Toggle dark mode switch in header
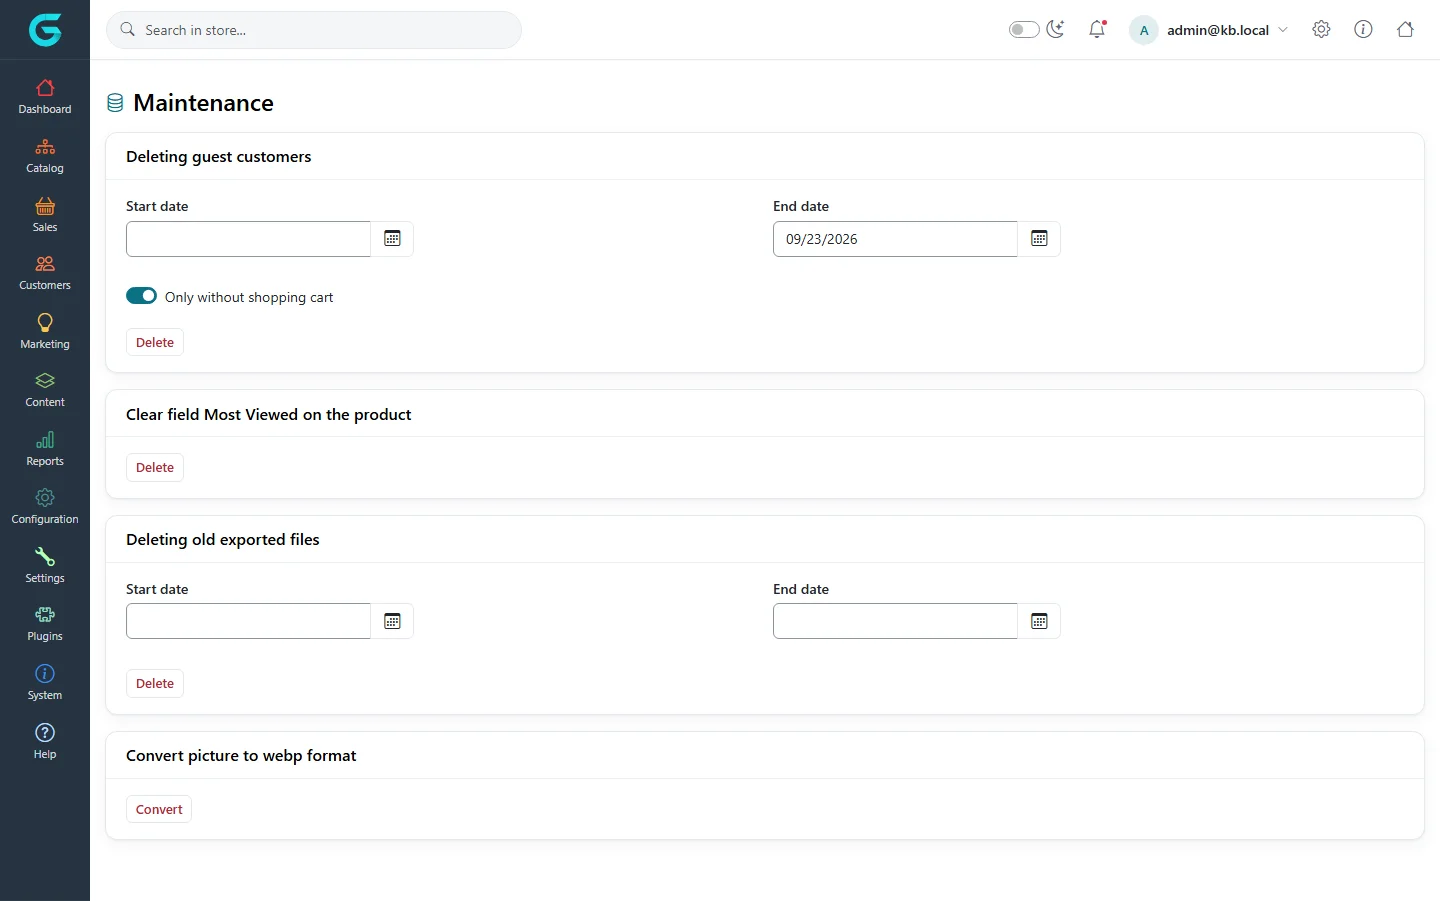This screenshot has height=901, width=1440. [1024, 29]
